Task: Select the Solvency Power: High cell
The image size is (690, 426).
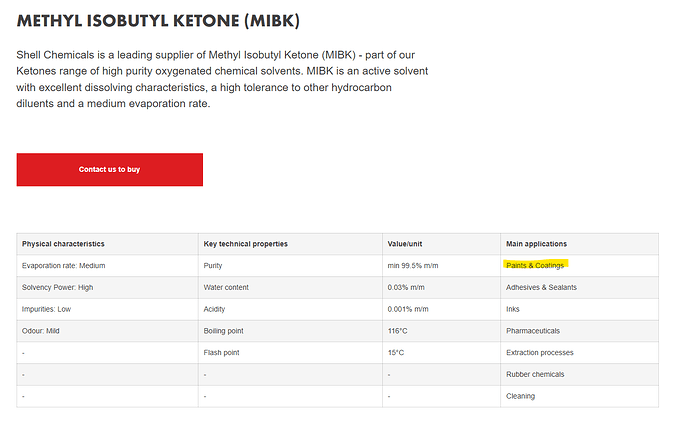Action: [x=58, y=288]
